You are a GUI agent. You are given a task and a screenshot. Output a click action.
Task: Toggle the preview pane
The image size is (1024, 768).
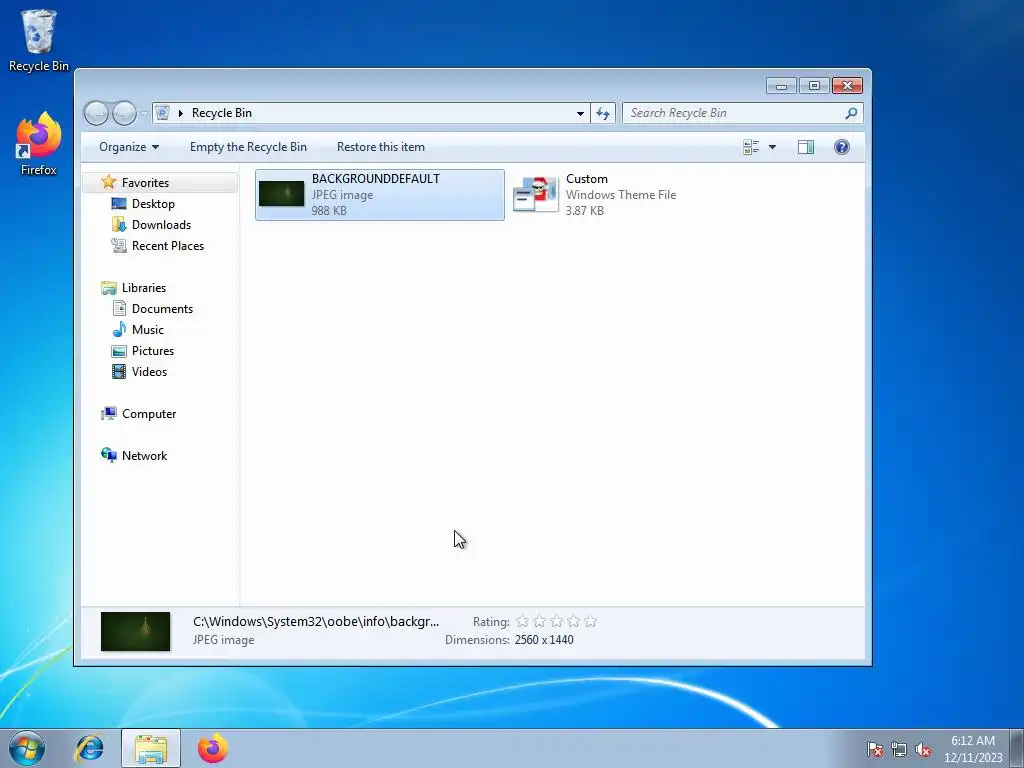[806, 147]
